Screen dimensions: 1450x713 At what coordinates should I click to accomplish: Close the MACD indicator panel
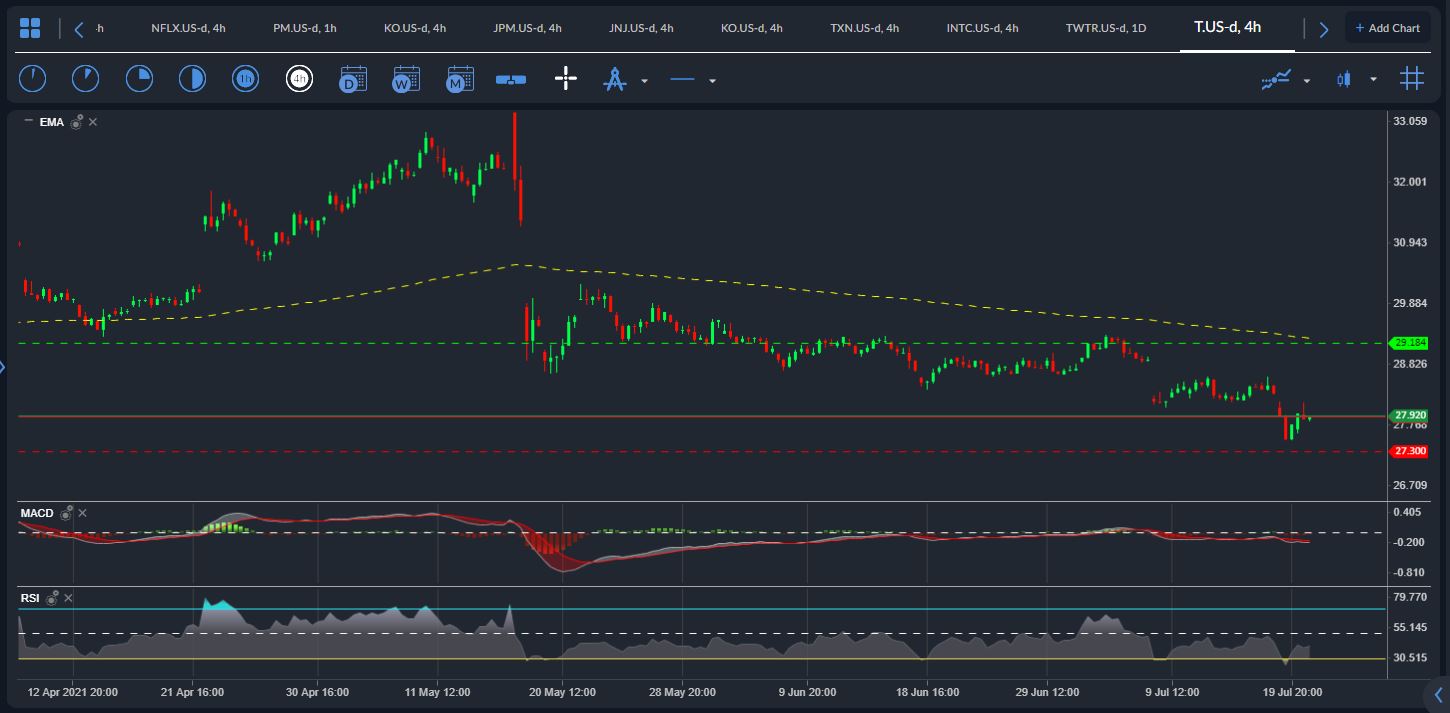tap(83, 513)
